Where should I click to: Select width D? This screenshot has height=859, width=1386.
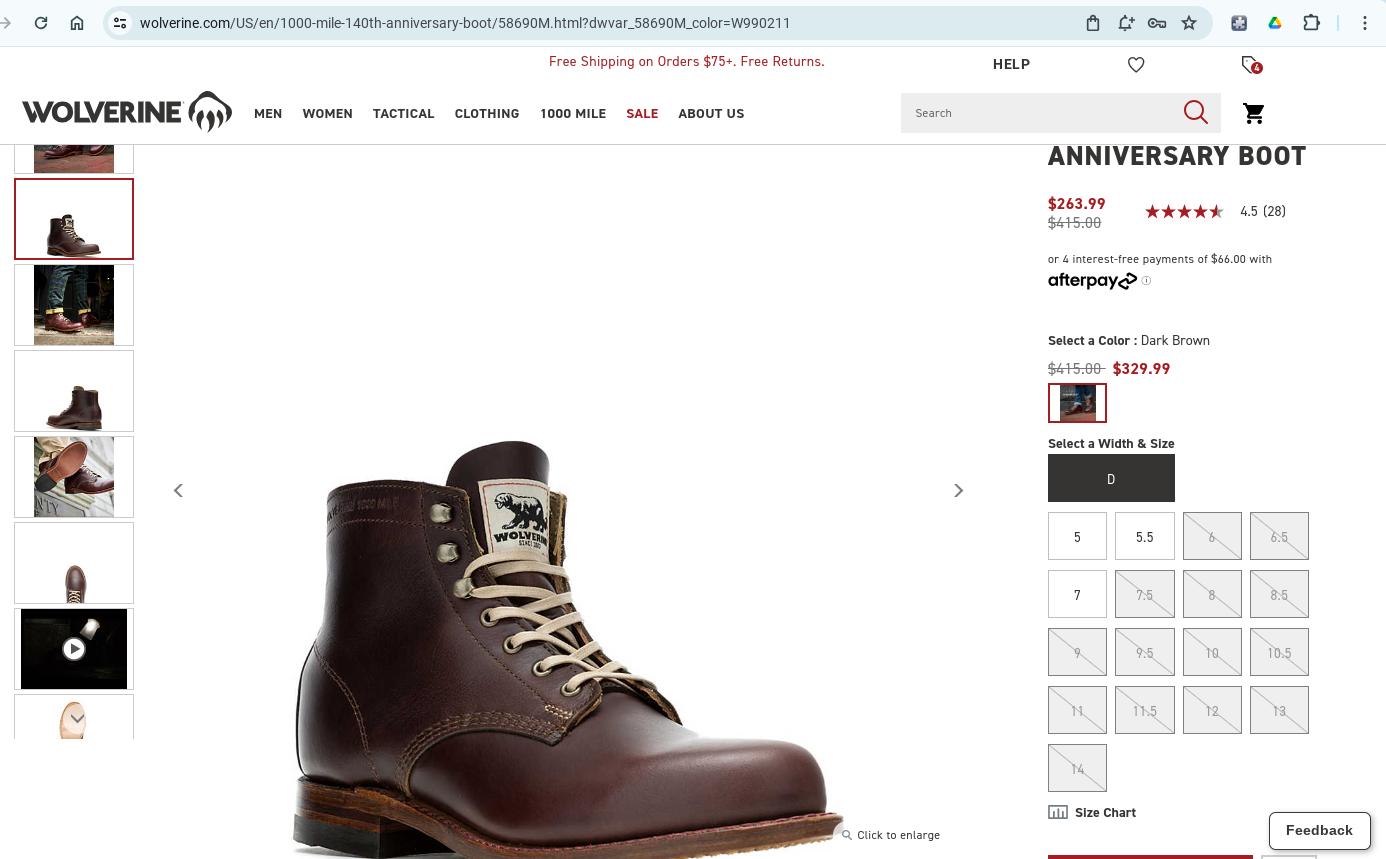click(1111, 479)
